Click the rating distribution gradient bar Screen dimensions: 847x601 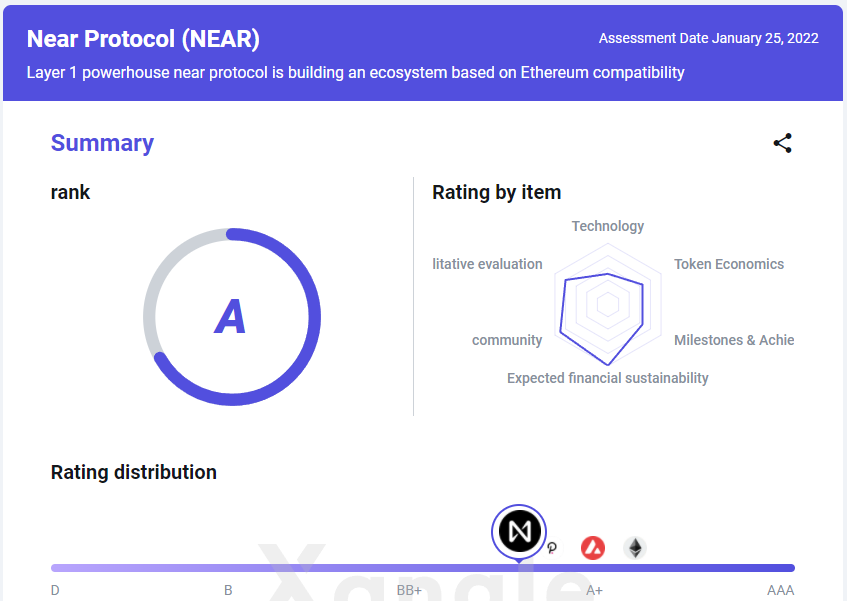[423, 568]
